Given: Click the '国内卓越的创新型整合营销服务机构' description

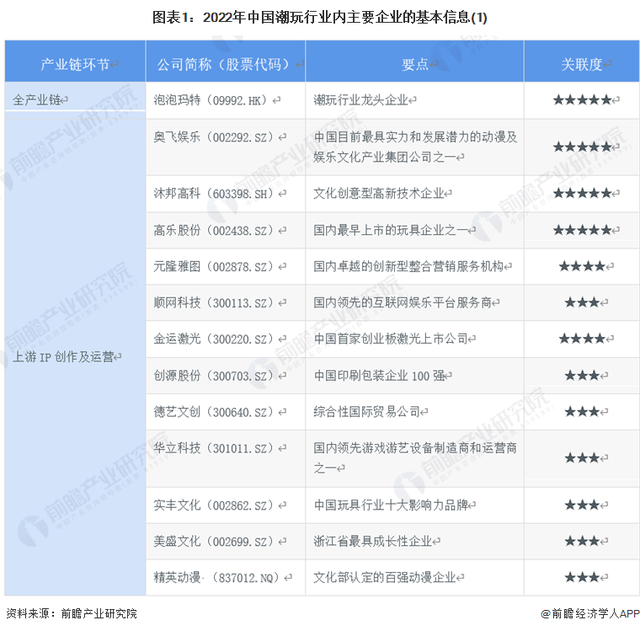Looking at the screenshot, I should [409, 267].
